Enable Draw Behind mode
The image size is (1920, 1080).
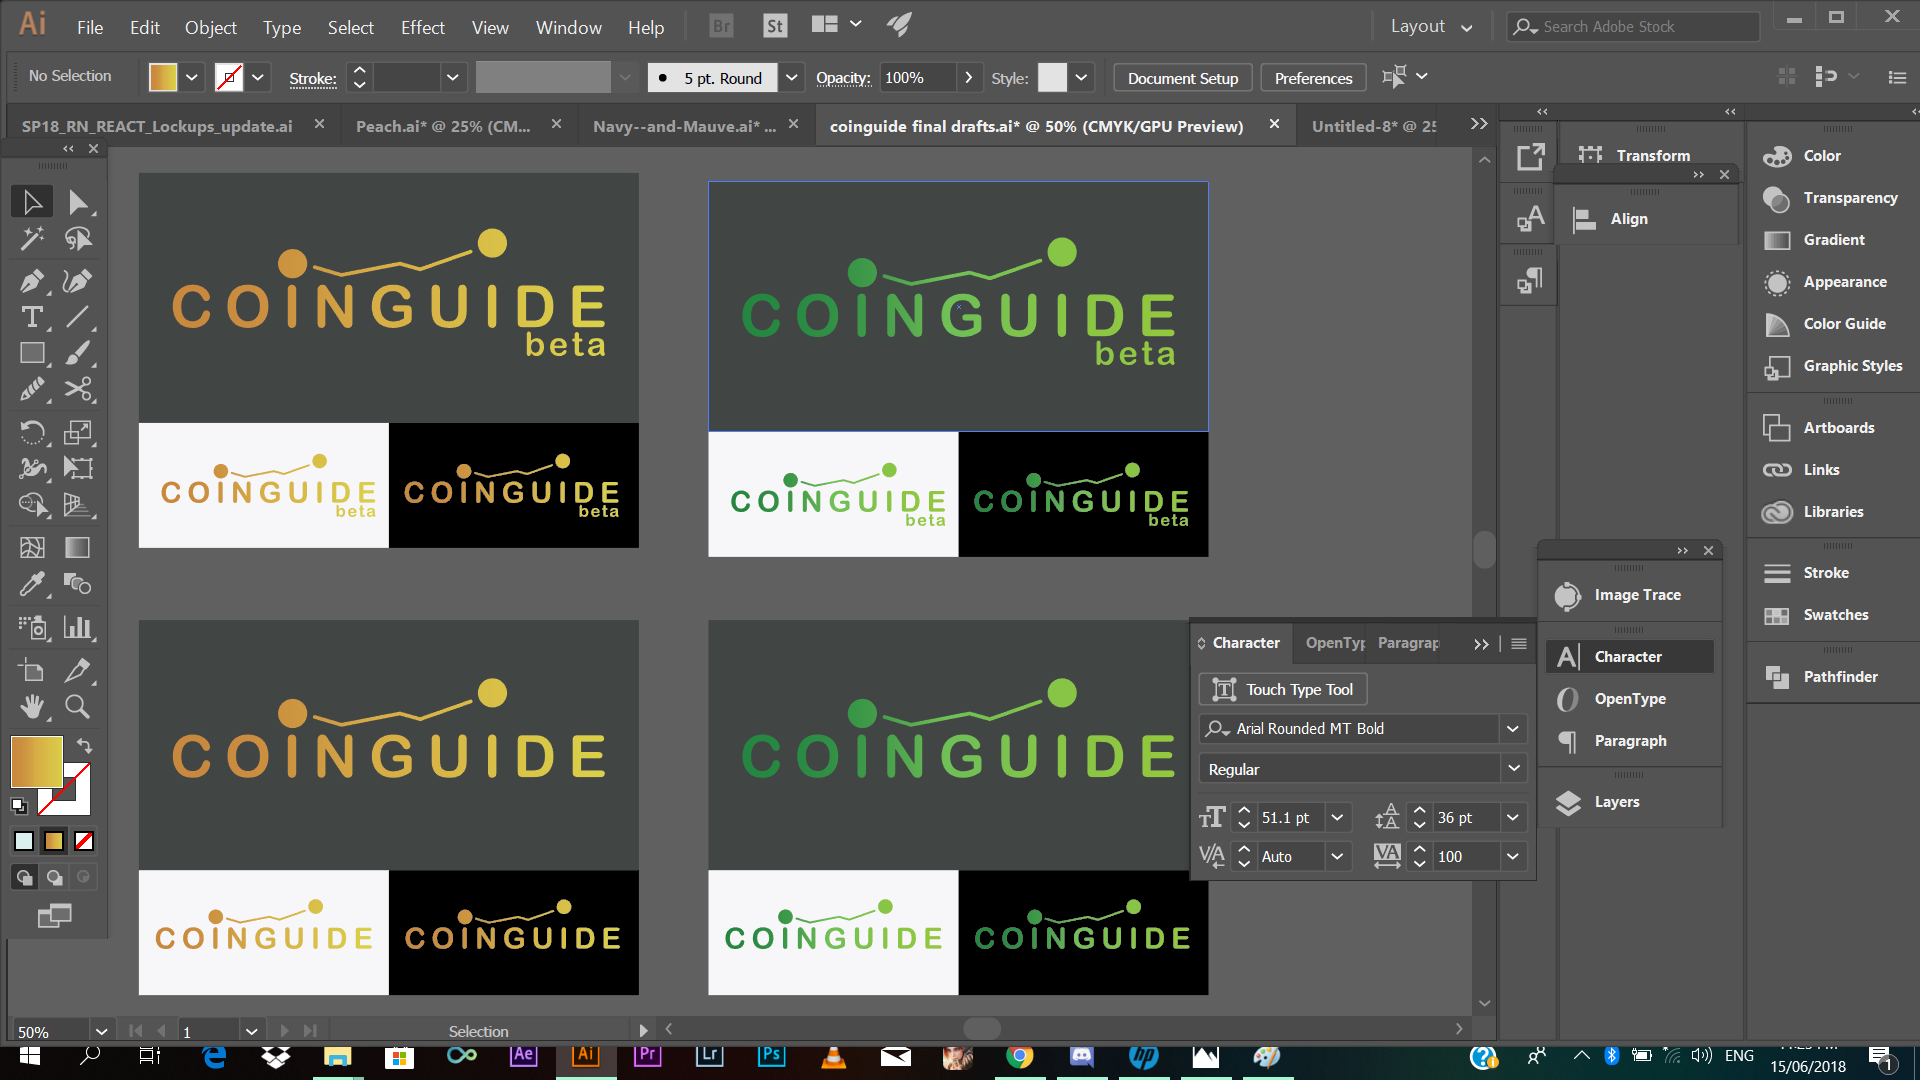pyautogui.click(x=54, y=878)
